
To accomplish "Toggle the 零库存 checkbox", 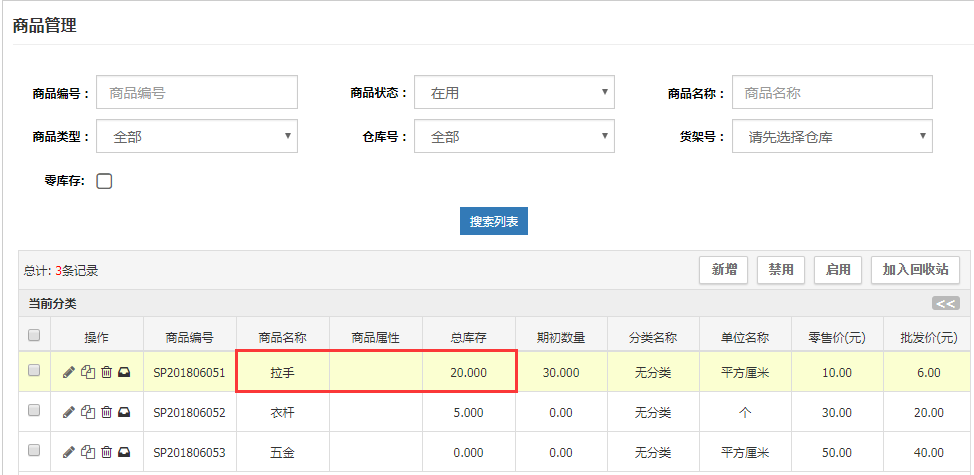I will 104,181.
